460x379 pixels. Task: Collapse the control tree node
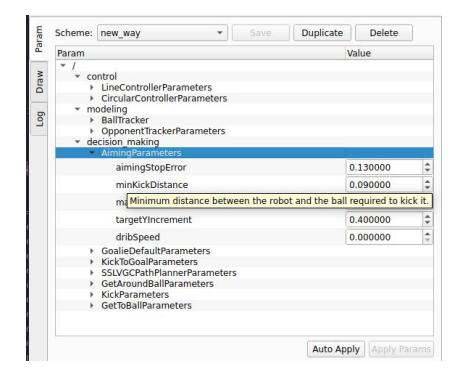[77, 76]
